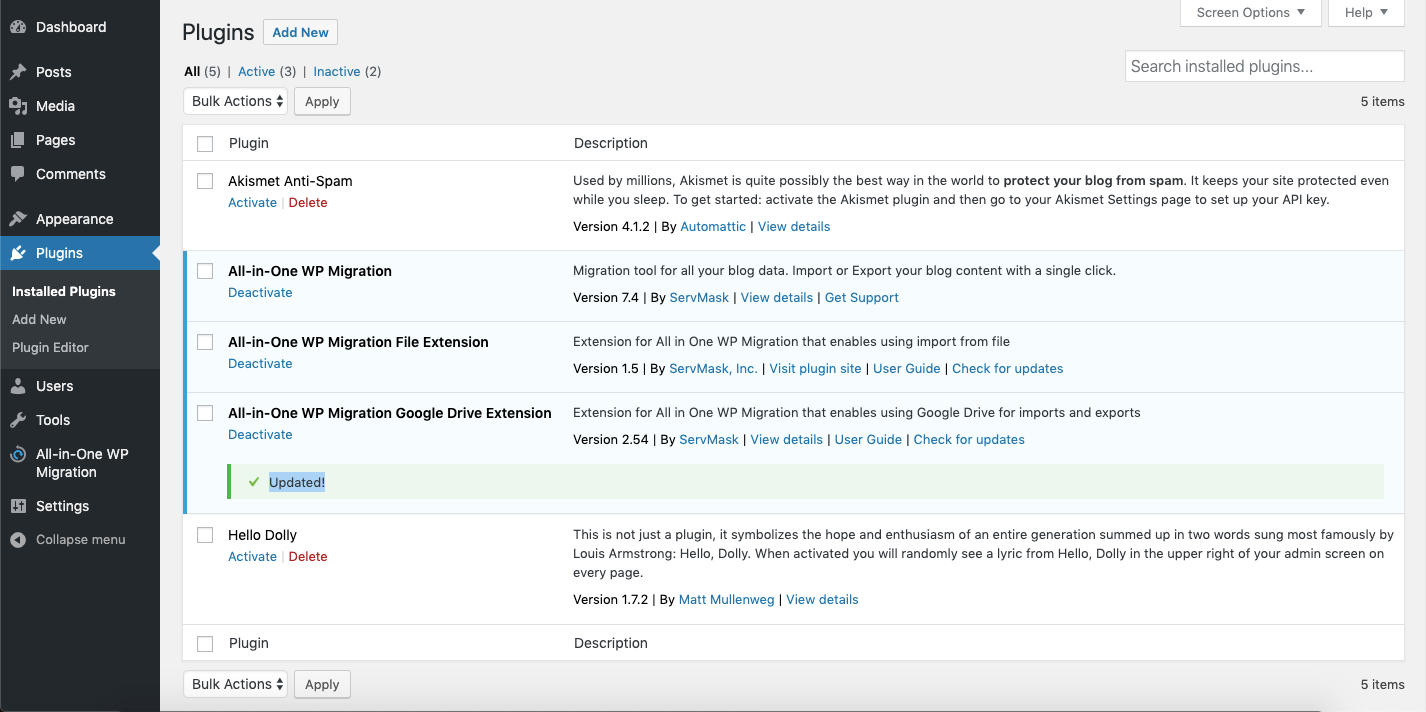The height and width of the screenshot is (712, 1426).
Task: Open the Matt Mullenweg author link
Action: (726, 600)
